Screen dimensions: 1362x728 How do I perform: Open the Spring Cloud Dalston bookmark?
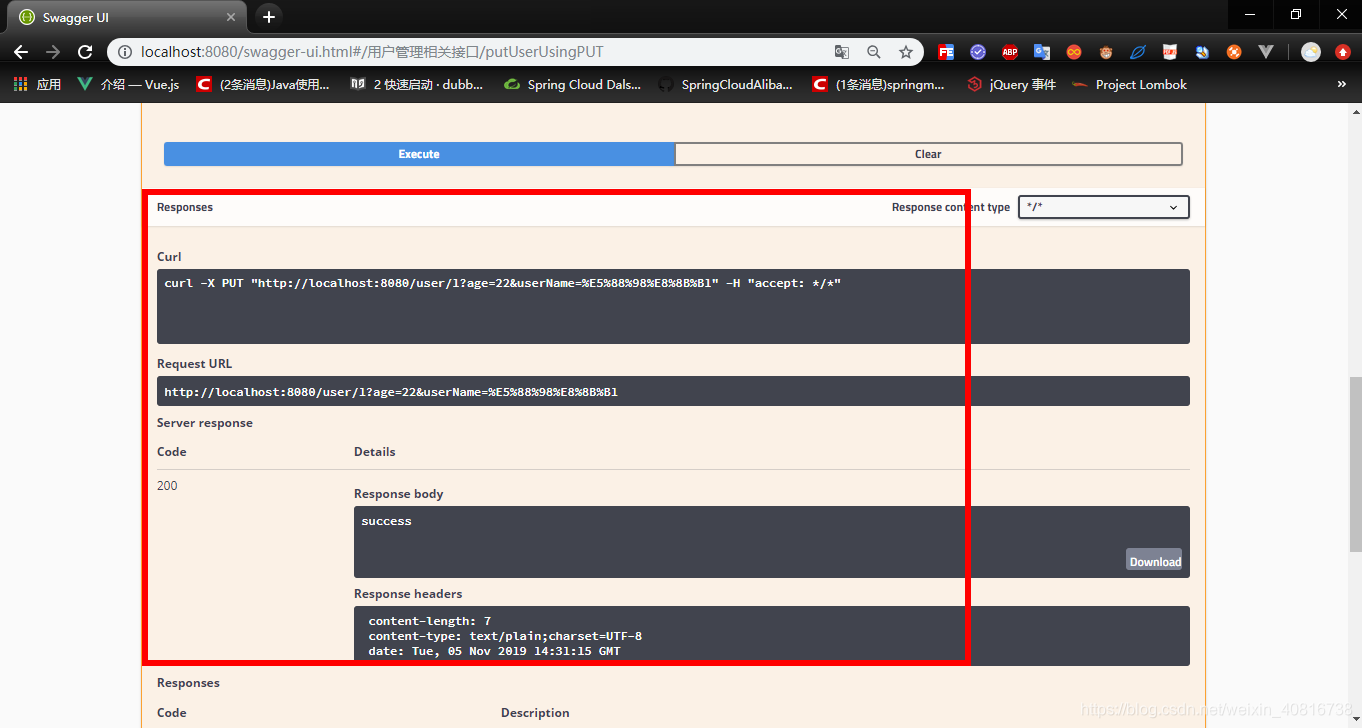[x=573, y=85]
